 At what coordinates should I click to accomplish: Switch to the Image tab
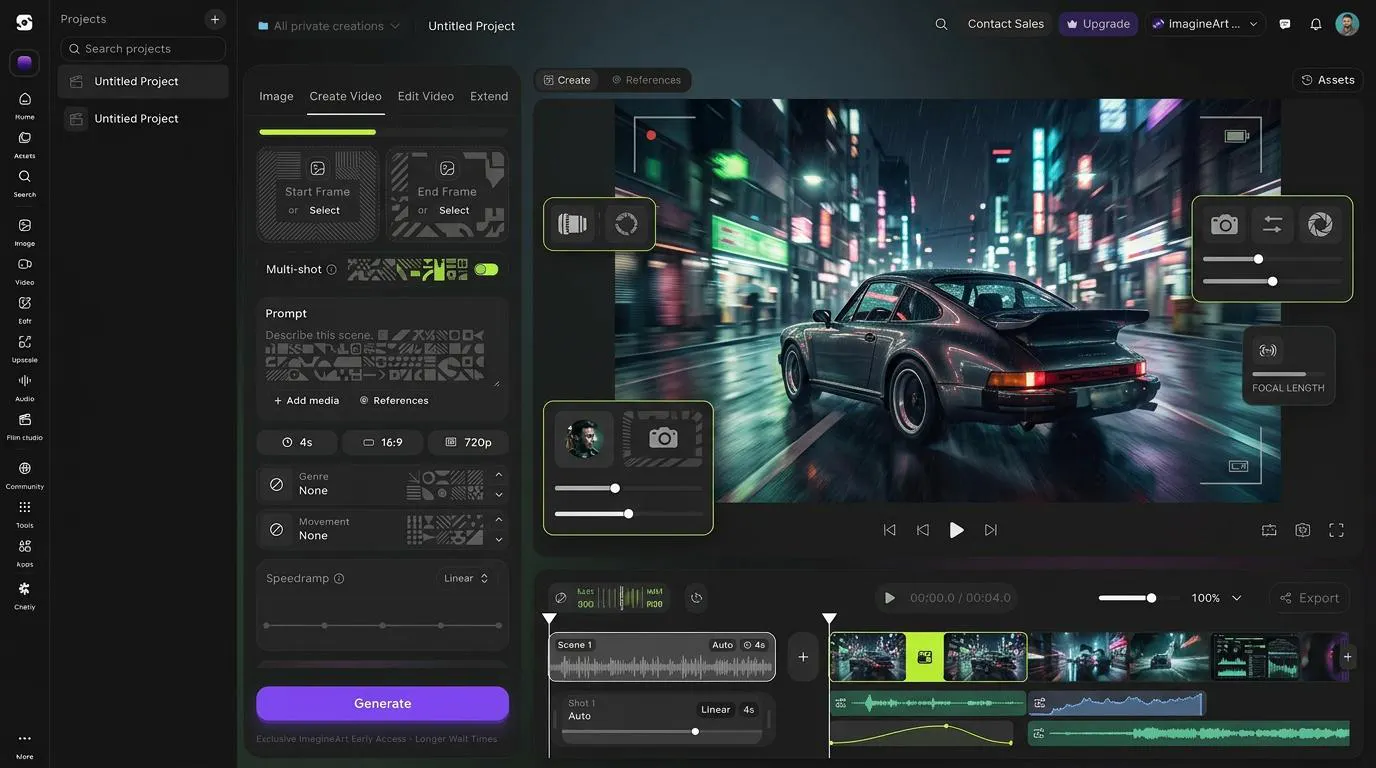point(276,96)
